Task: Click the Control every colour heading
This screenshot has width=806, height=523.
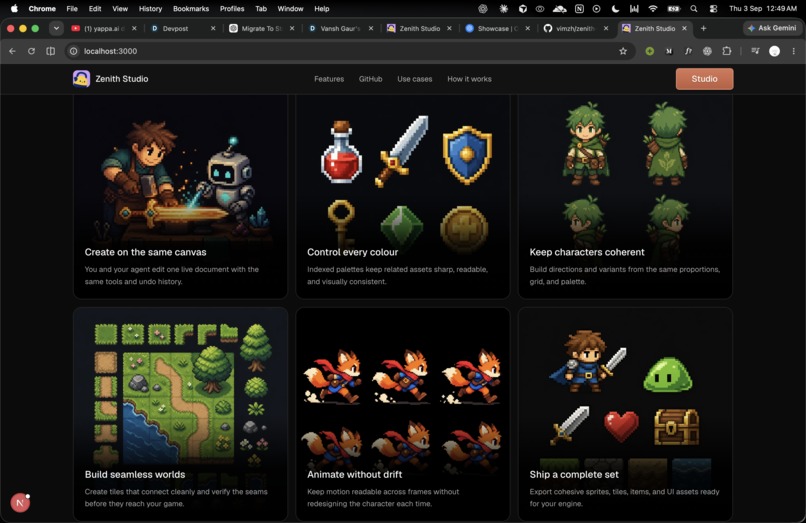Action: coord(352,252)
